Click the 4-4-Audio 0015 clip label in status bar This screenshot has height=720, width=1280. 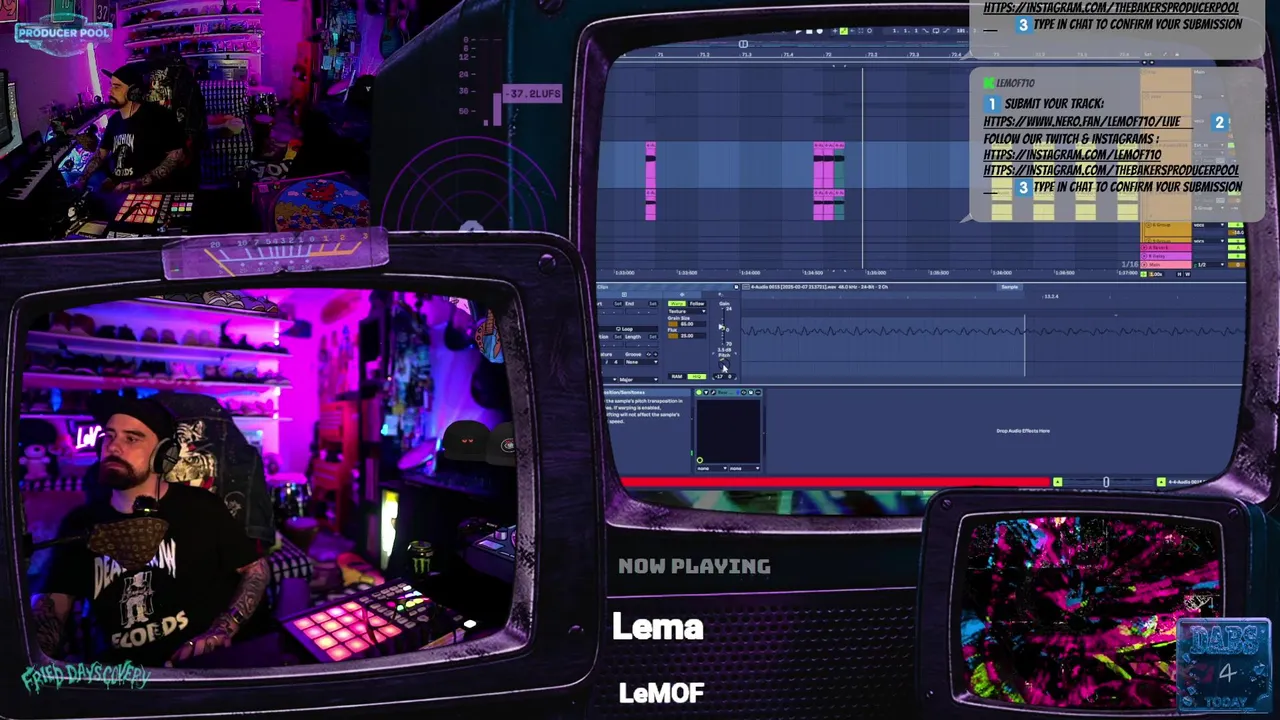(x=1187, y=482)
